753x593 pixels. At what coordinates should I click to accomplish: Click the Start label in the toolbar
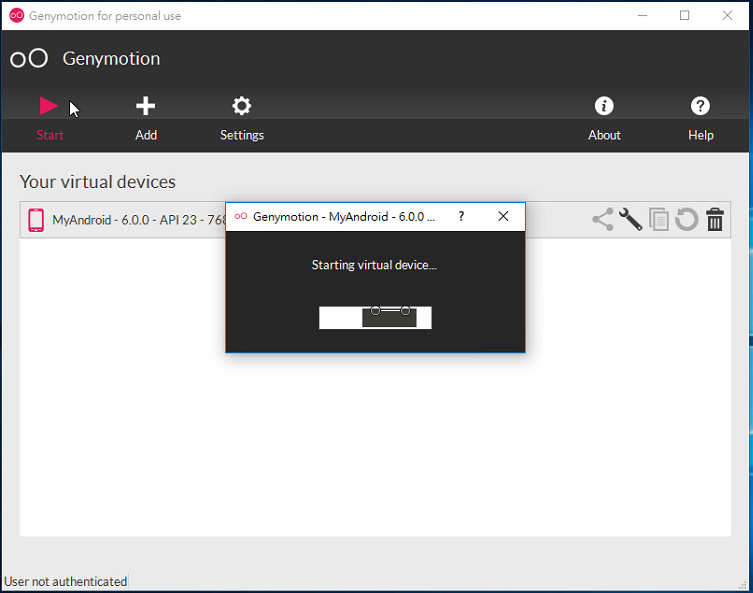click(50, 135)
